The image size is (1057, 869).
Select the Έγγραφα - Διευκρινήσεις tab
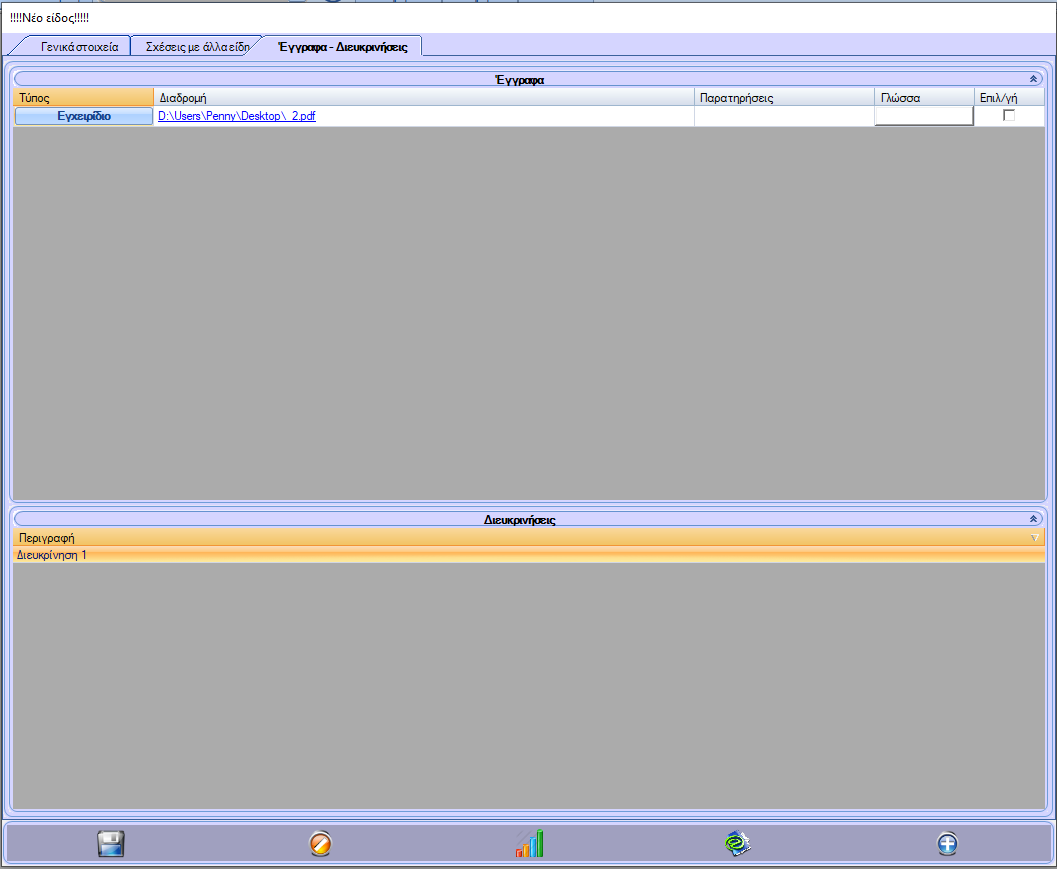(342, 47)
